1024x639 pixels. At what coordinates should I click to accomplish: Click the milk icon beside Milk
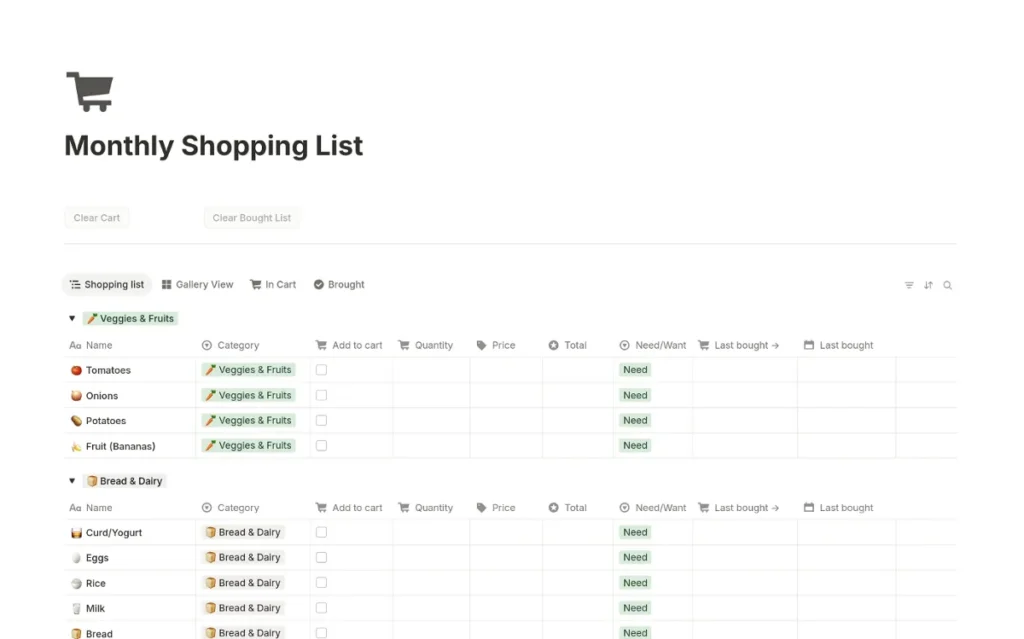pos(76,608)
